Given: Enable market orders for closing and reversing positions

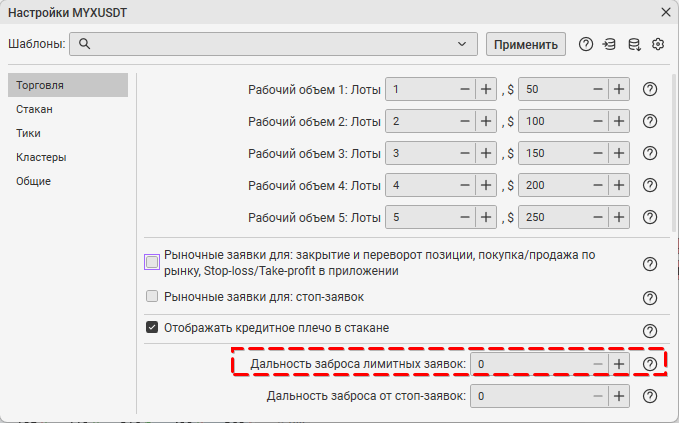Looking at the screenshot, I should [x=152, y=262].
